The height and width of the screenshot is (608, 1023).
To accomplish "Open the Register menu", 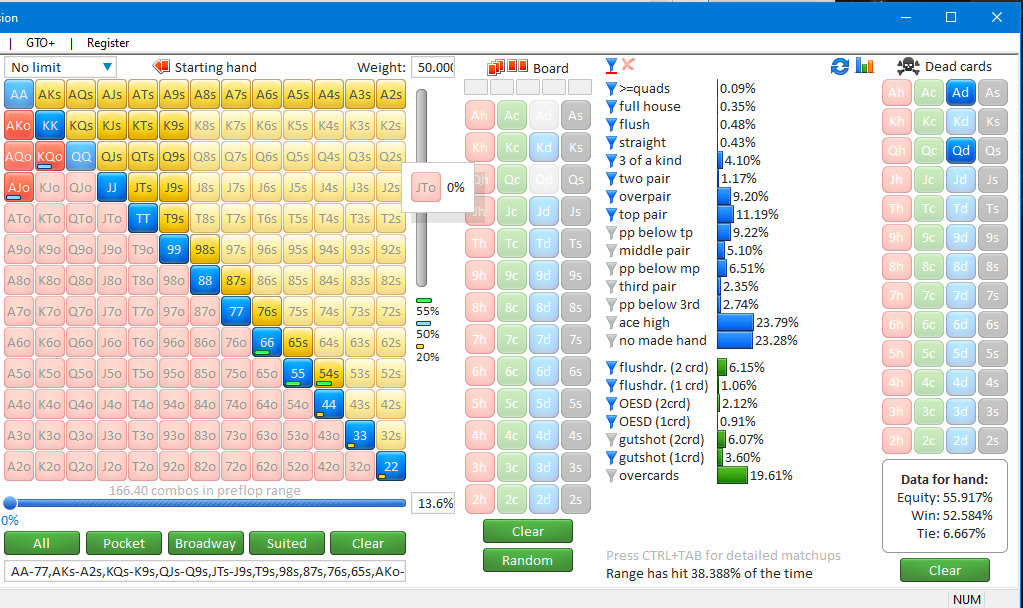I will [x=108, y=43].
